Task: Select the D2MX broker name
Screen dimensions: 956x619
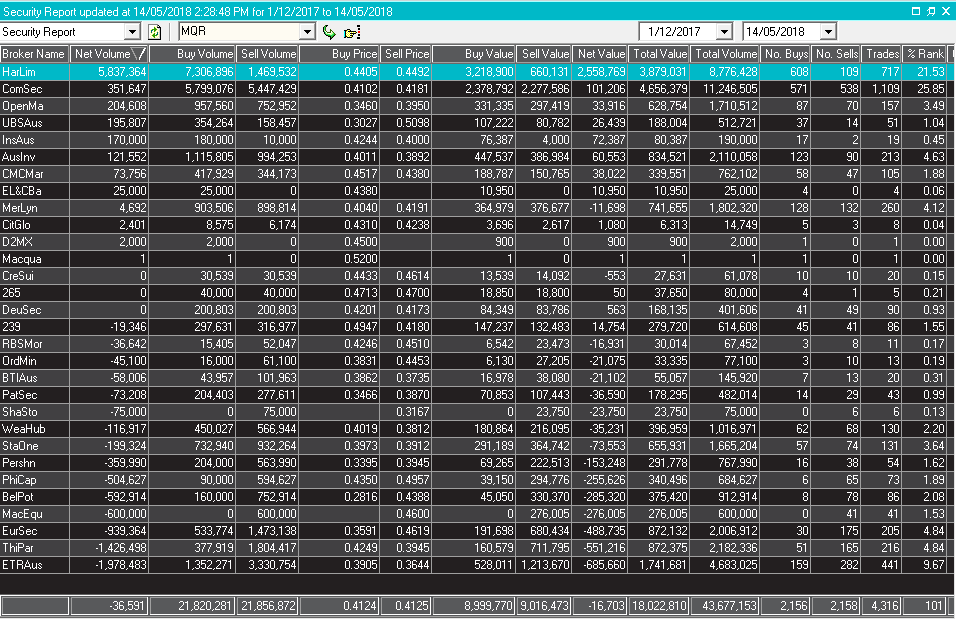Action: (17, 242)
